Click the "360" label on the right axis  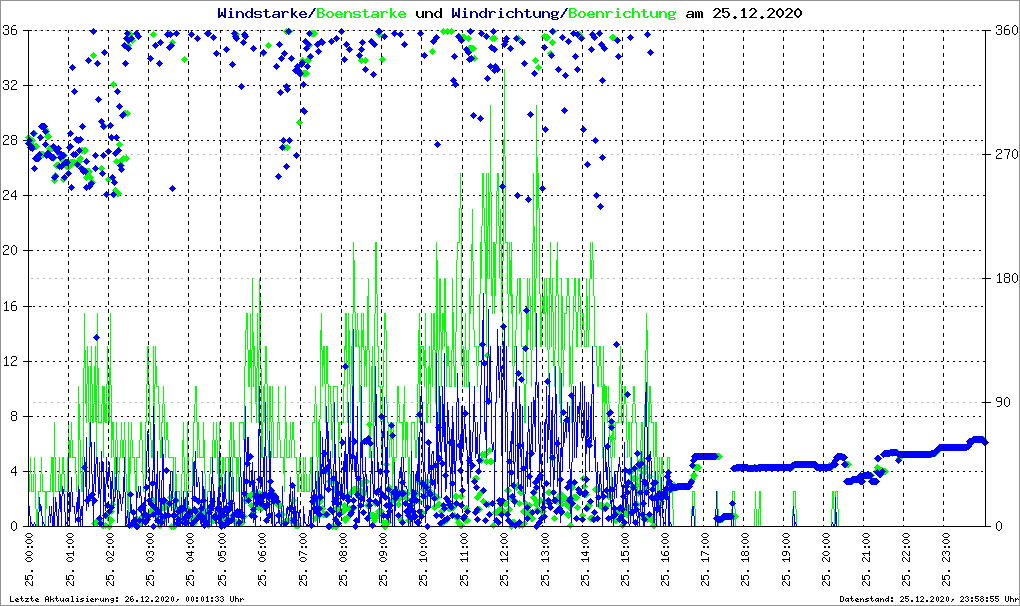point(1005,30)
